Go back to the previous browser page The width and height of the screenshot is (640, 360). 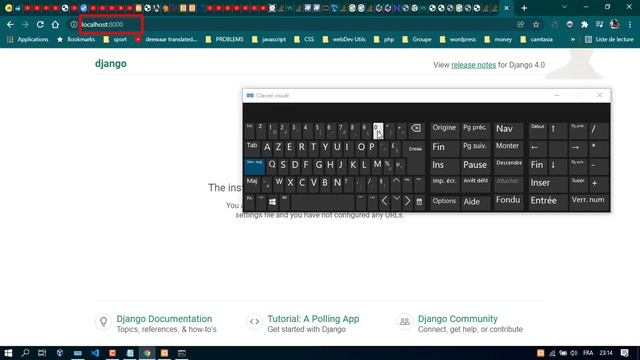tap(10, 24)
